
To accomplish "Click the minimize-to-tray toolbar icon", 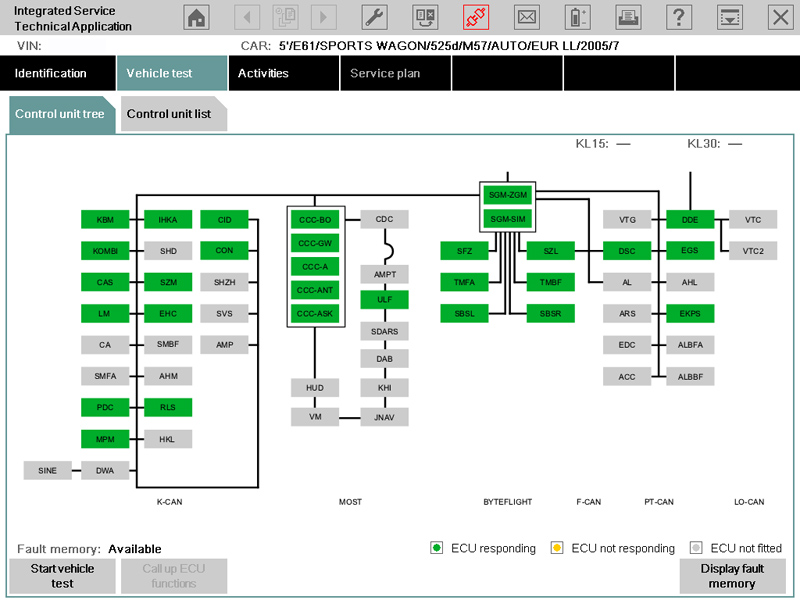I will tap(730, 17).
